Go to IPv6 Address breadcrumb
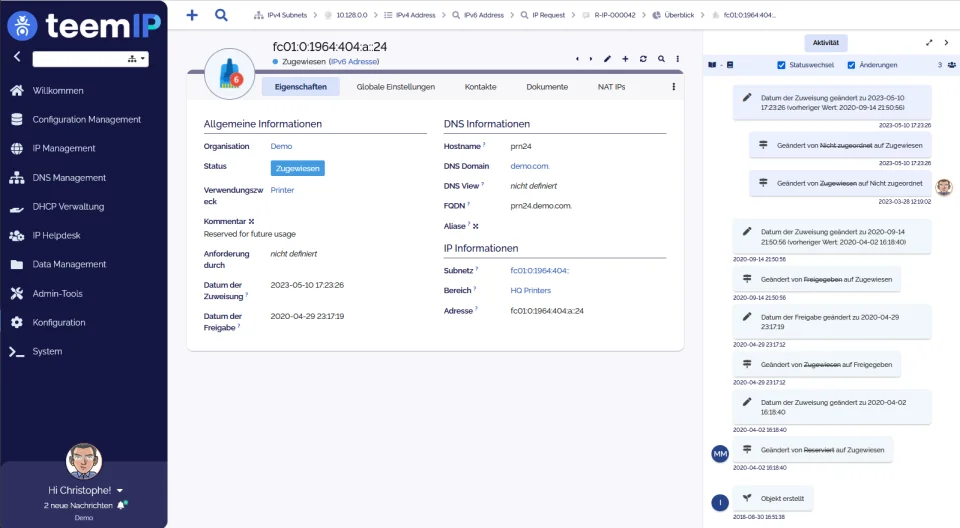 (x=478, y=15)
